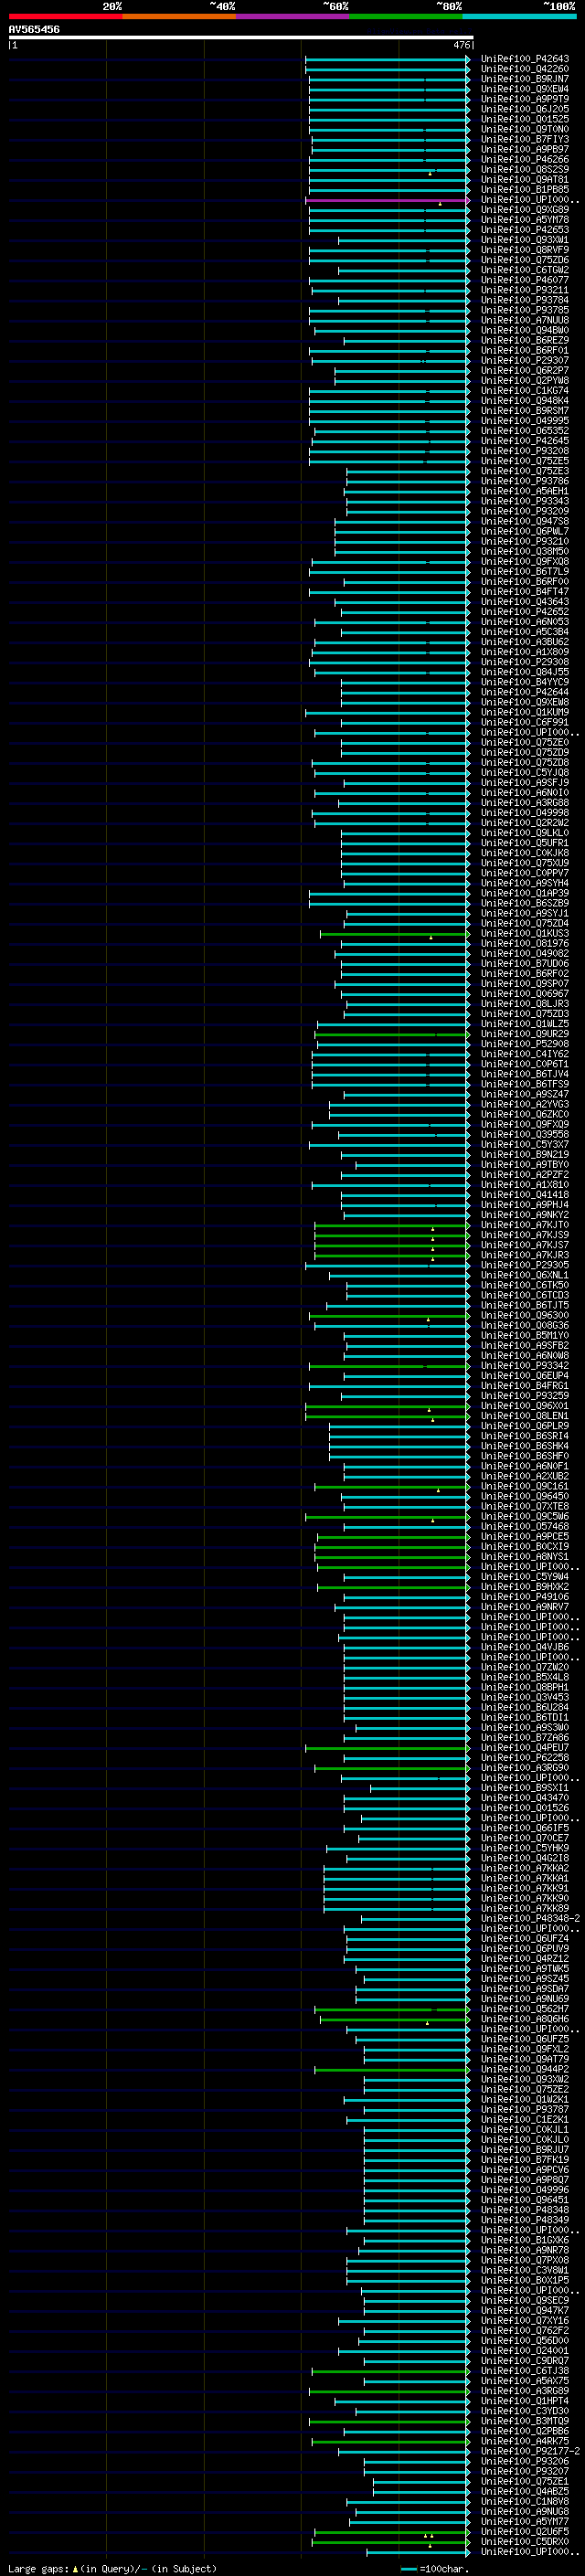
Task: Click the purple ~60% identity legend segment
Action: pos(293,16)
